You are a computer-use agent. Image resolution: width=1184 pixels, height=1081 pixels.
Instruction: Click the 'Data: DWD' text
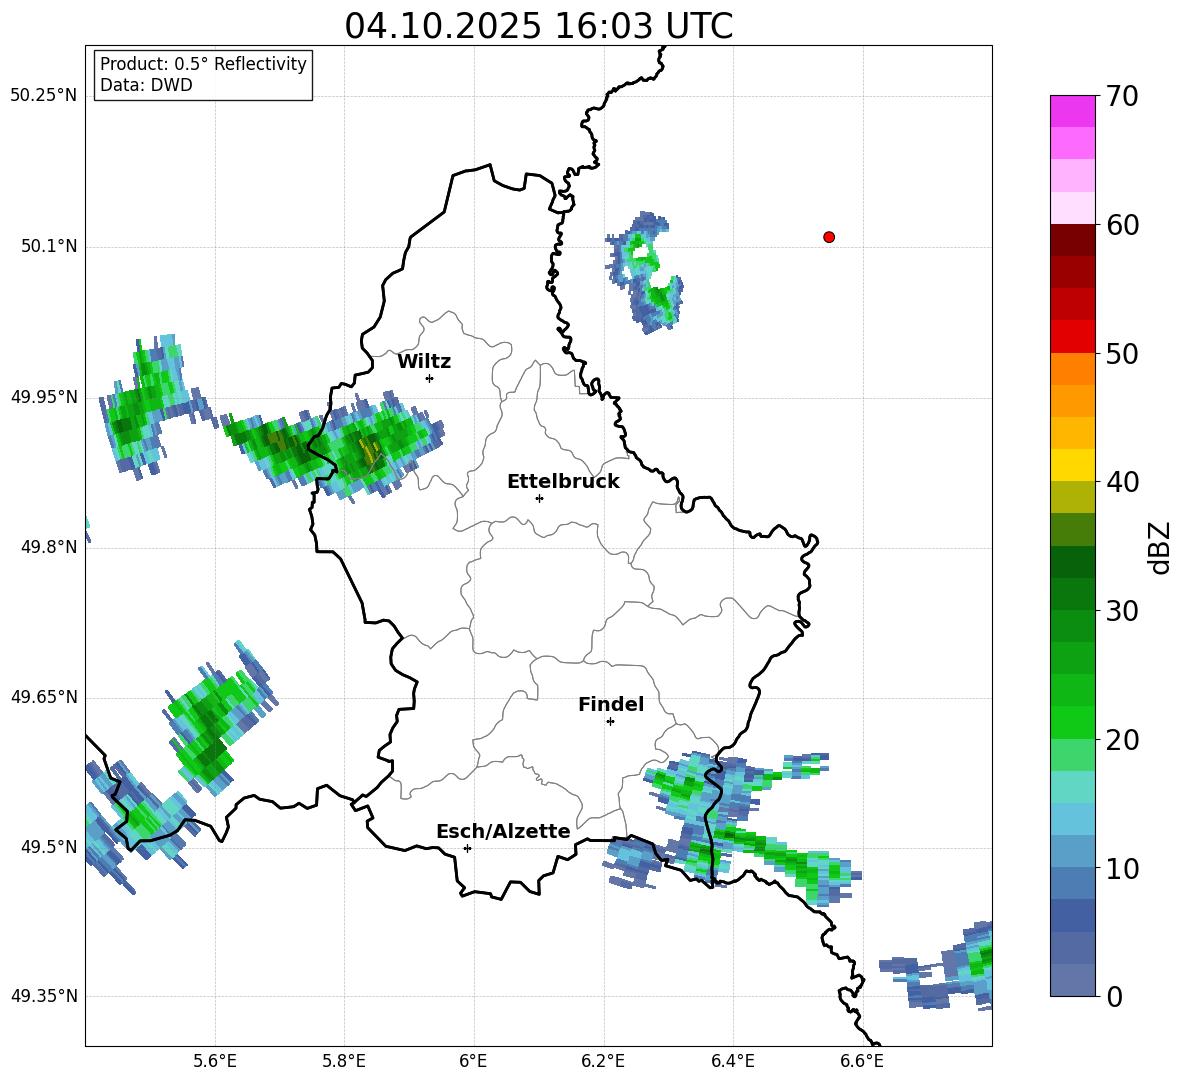coord(146,85)
